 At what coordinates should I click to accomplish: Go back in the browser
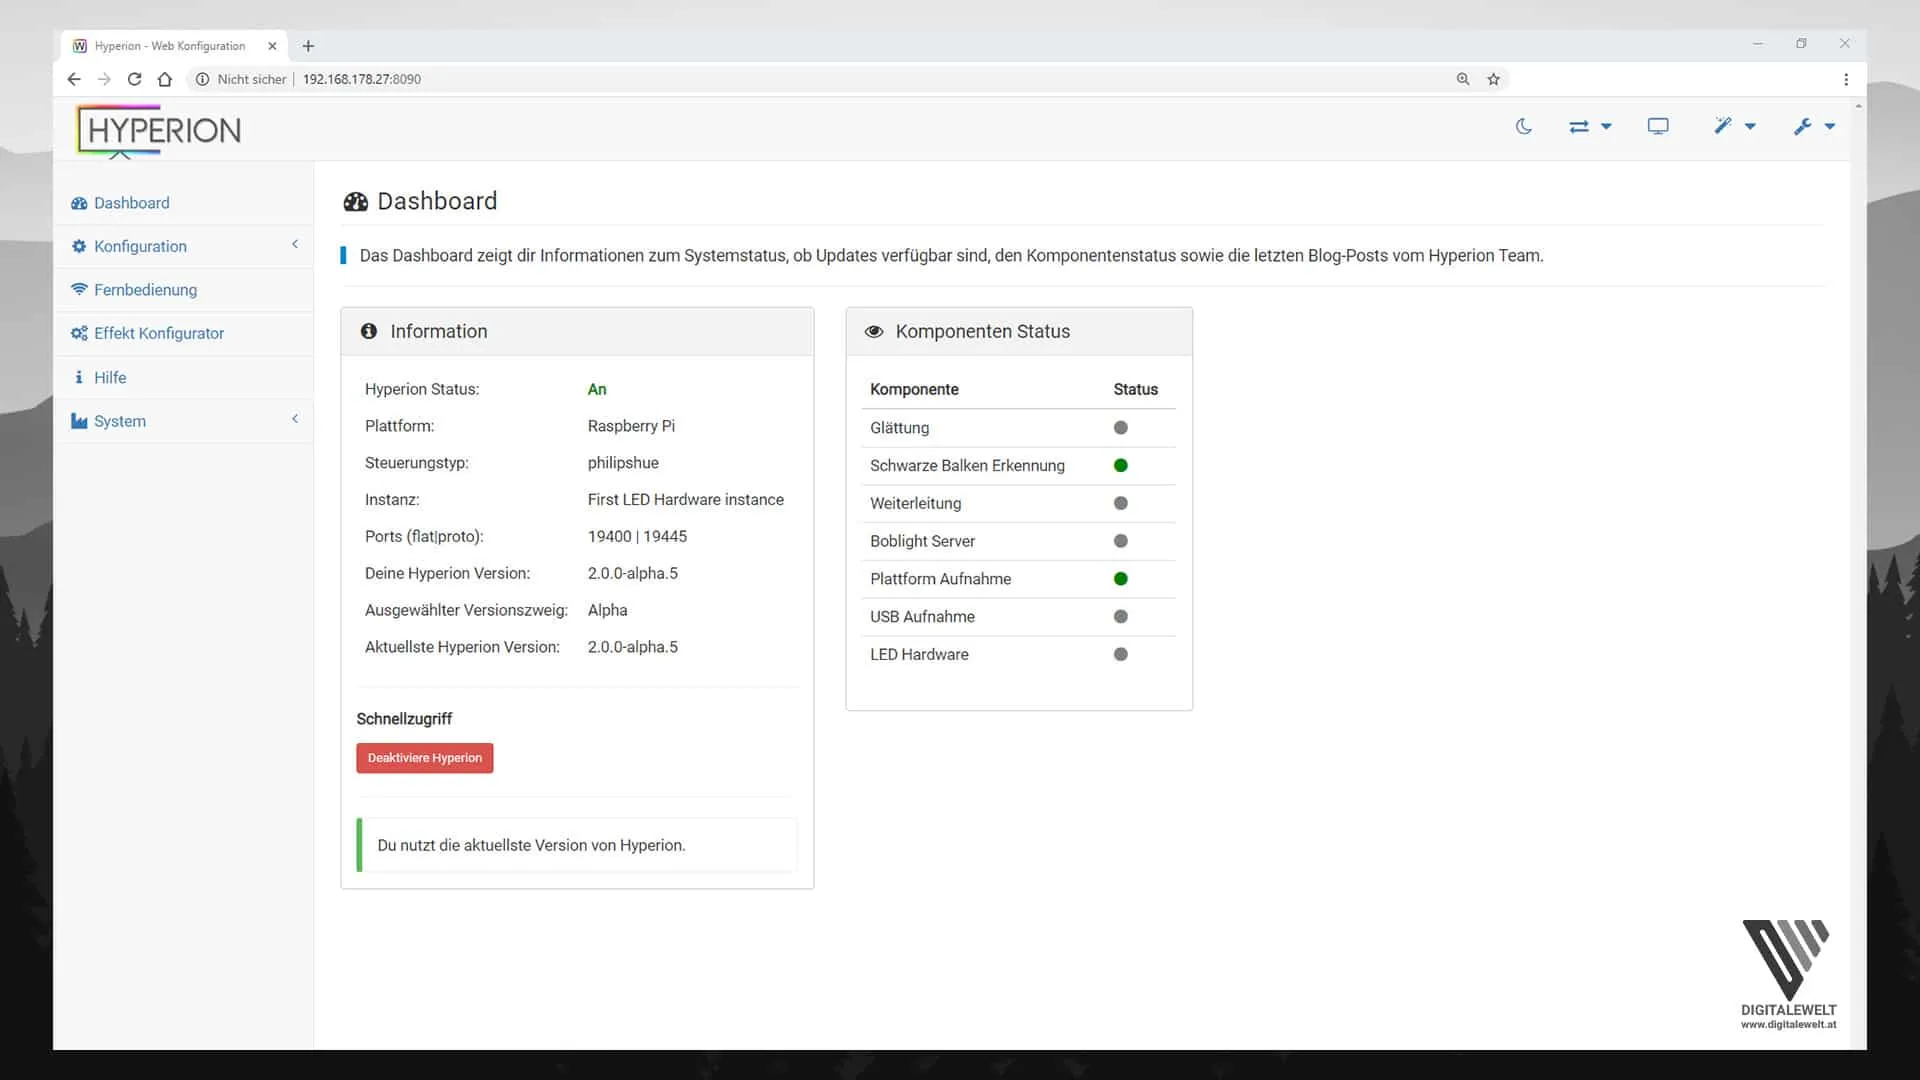(x=74, y=79)
